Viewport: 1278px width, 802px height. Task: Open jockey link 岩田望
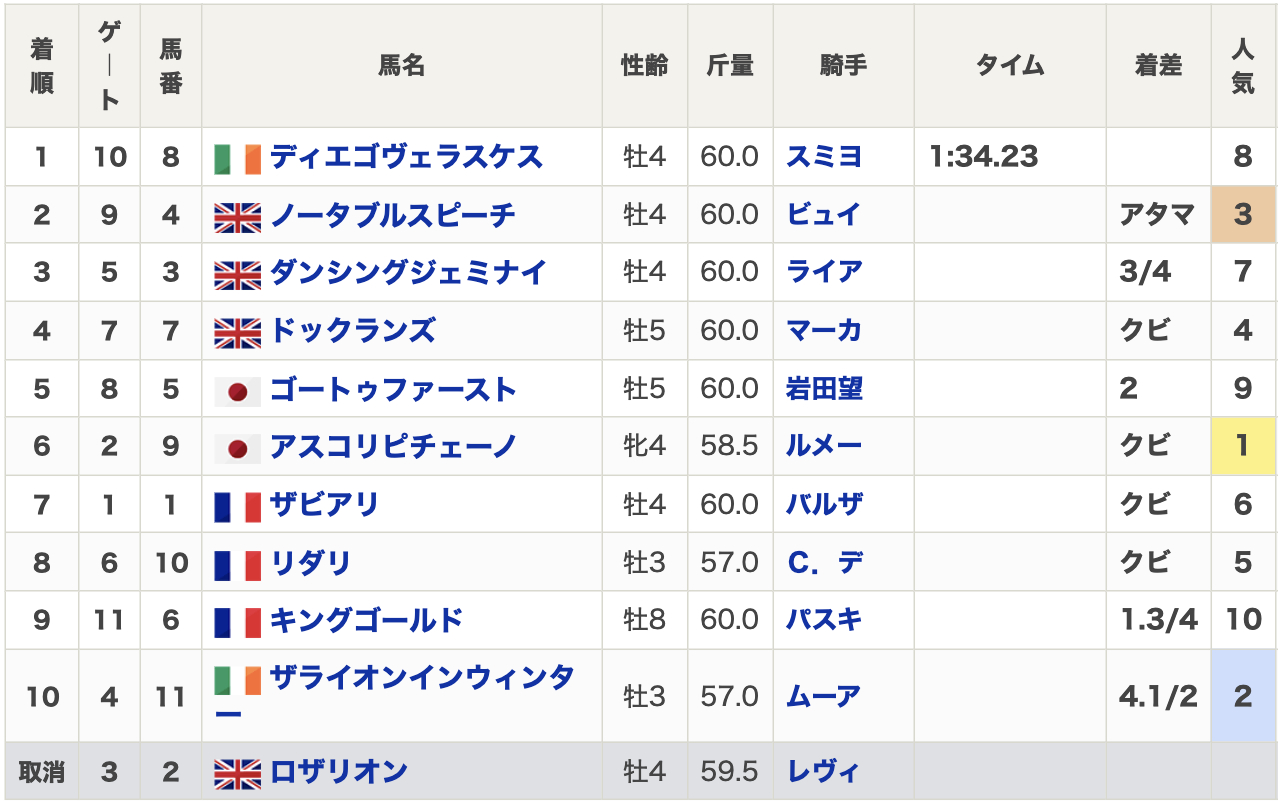coord(824,388)
